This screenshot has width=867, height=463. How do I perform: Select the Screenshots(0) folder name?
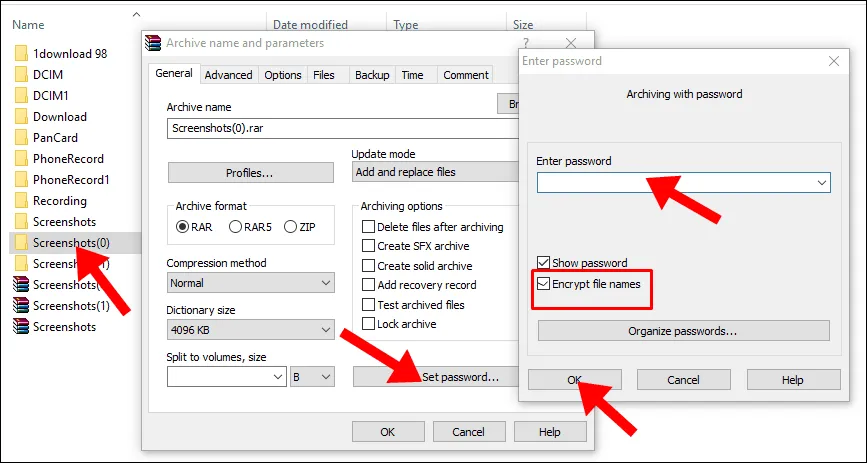71,243
